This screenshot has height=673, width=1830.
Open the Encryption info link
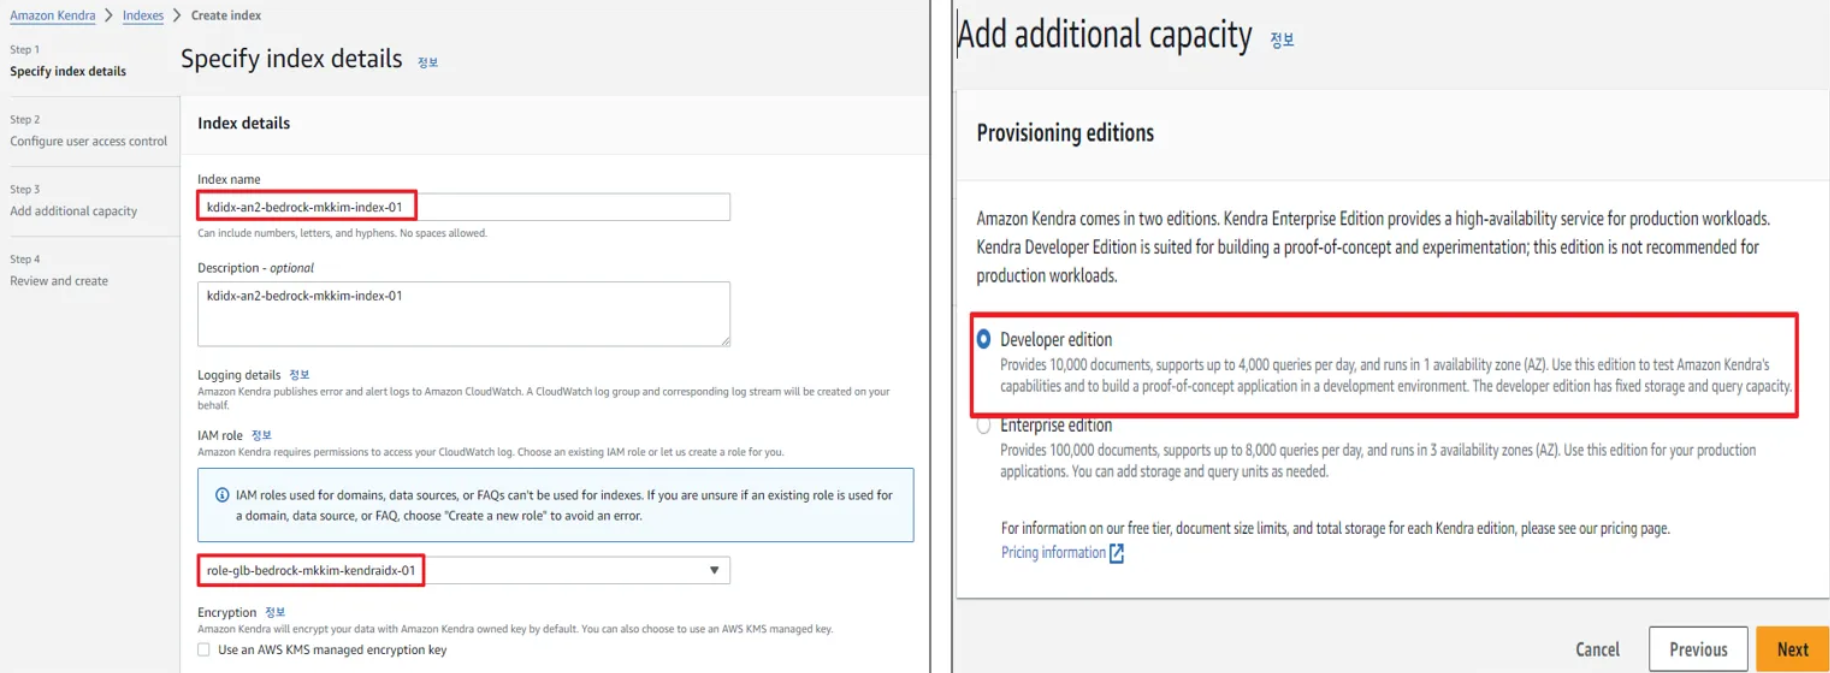(275, 612)
